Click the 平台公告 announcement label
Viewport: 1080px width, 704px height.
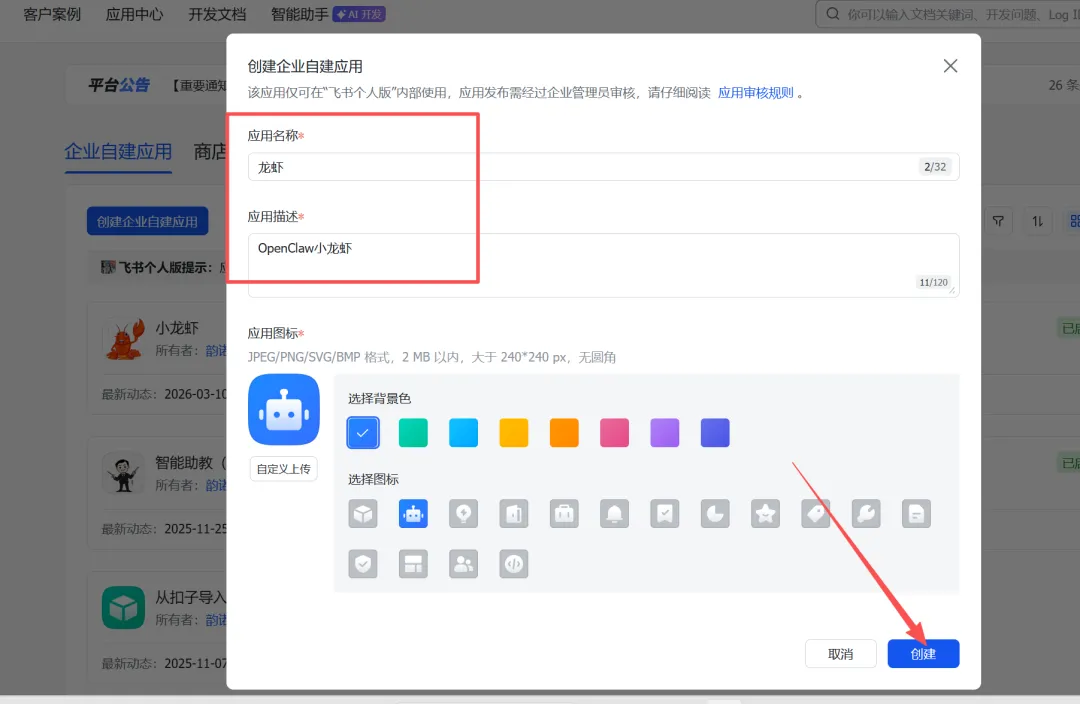tap(118, 85)
